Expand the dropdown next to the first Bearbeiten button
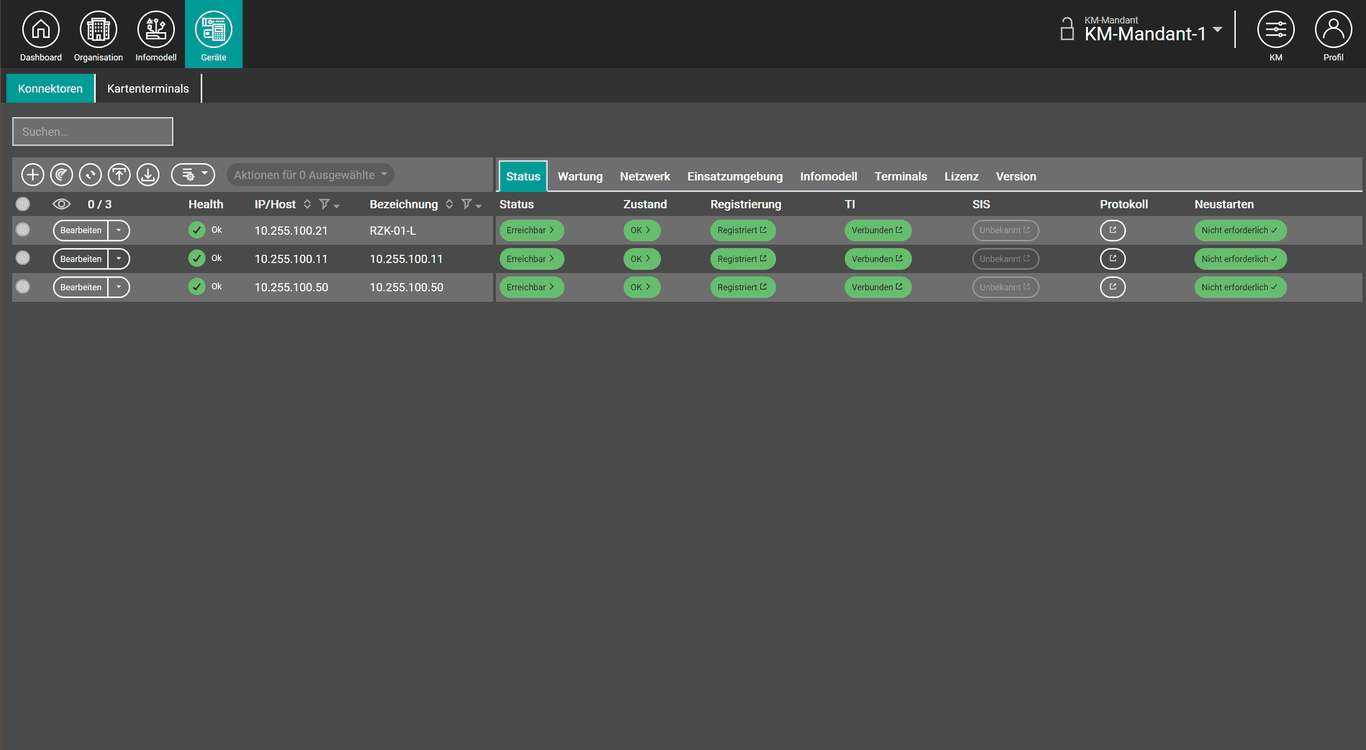This screenshot has height=750, width=1366. 119,229
